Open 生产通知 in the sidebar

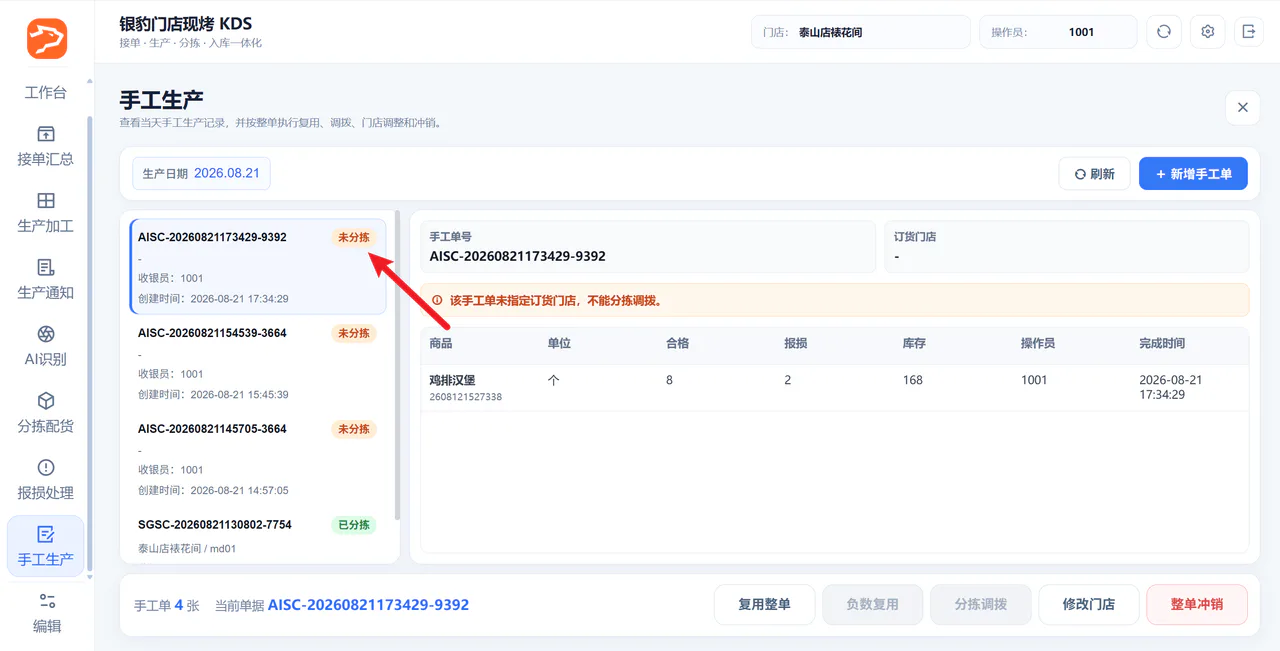pyautogui.click(x=46, y=279)
